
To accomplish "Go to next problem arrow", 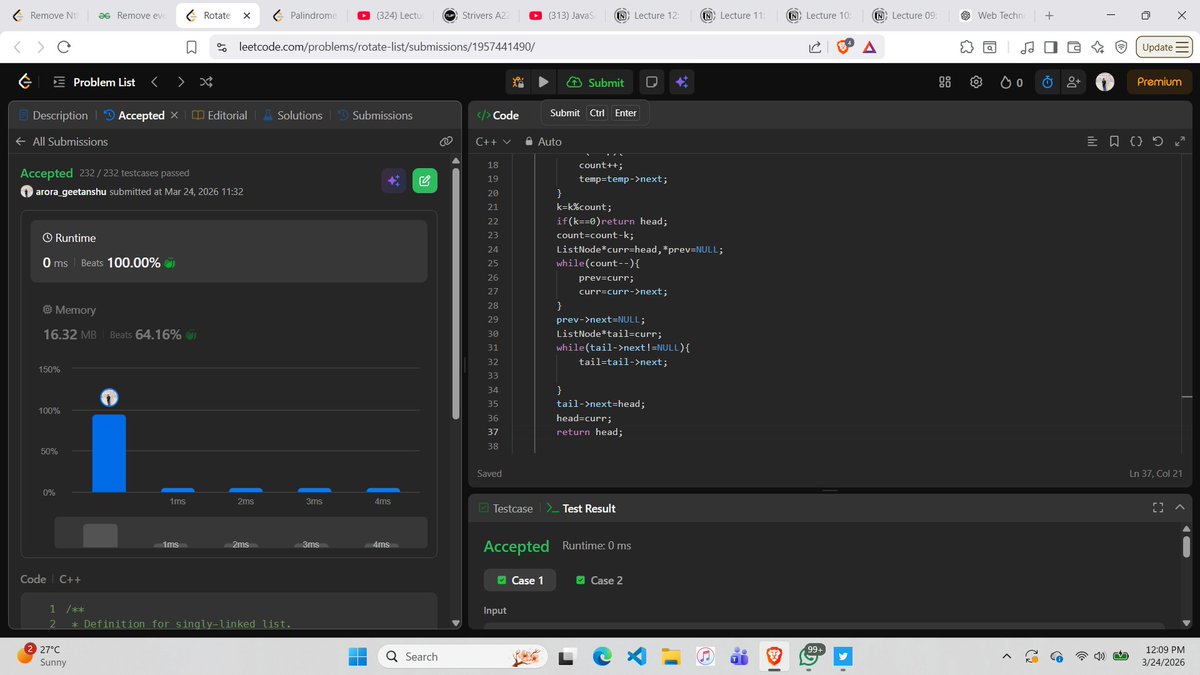I will 180,82.
